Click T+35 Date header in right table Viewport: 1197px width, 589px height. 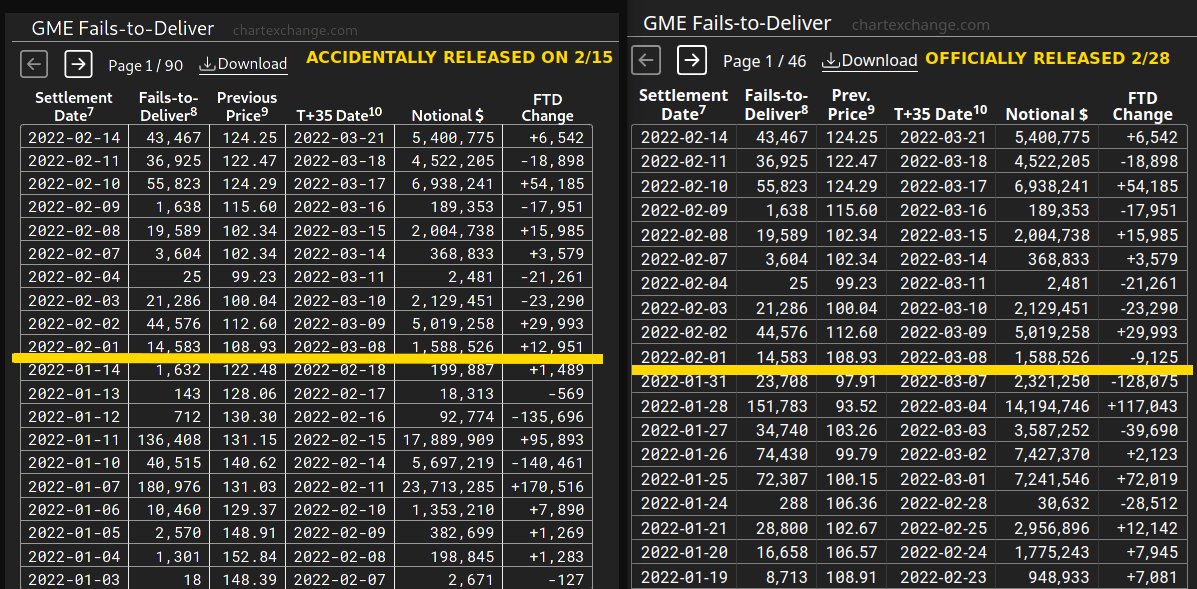tap(940, 114)
